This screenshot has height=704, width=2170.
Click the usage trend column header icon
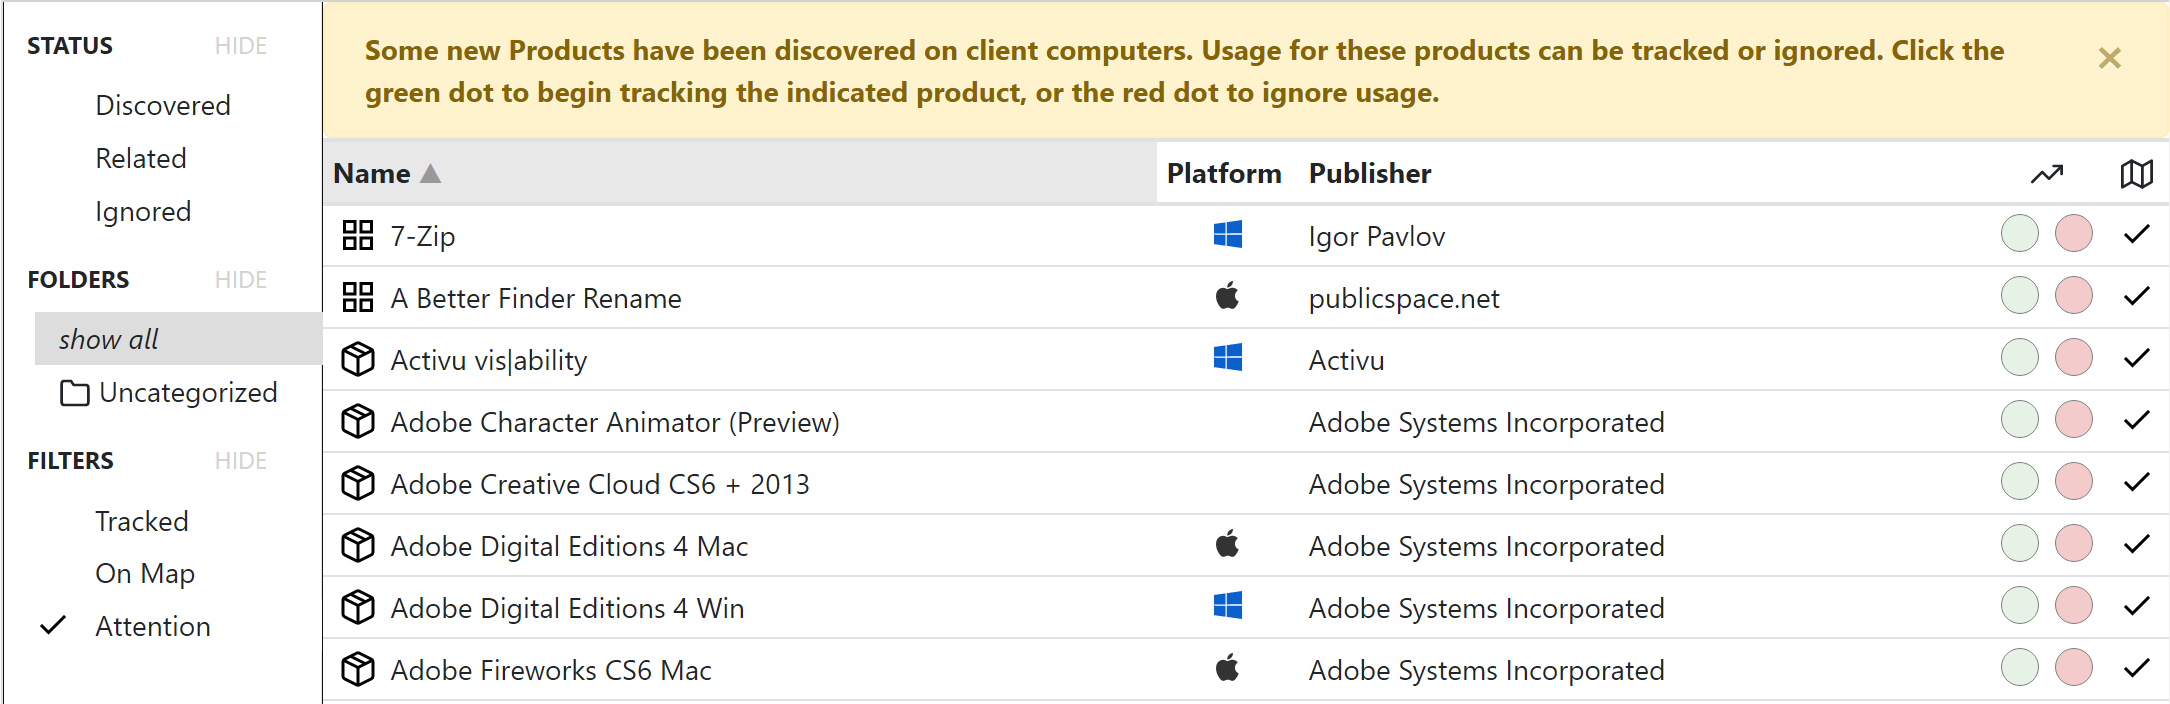pos(2047,174)
